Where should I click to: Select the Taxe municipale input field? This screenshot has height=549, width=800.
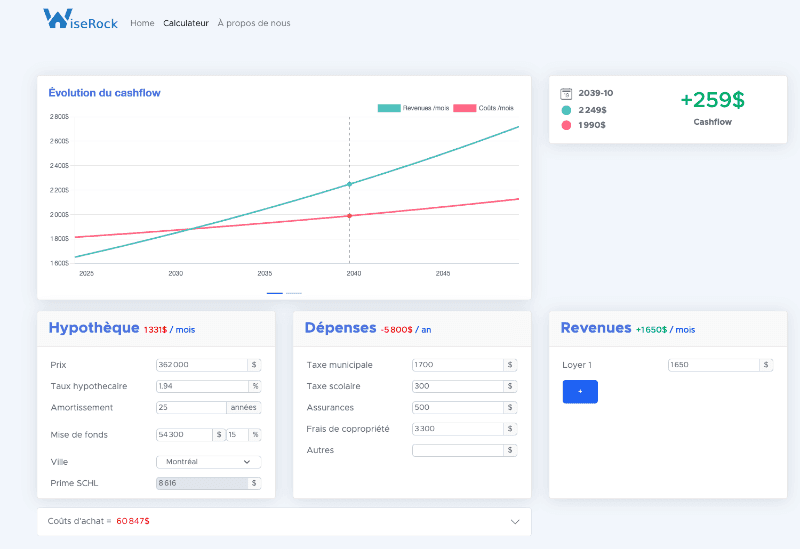pyautogui.click(x=457, y=365)
